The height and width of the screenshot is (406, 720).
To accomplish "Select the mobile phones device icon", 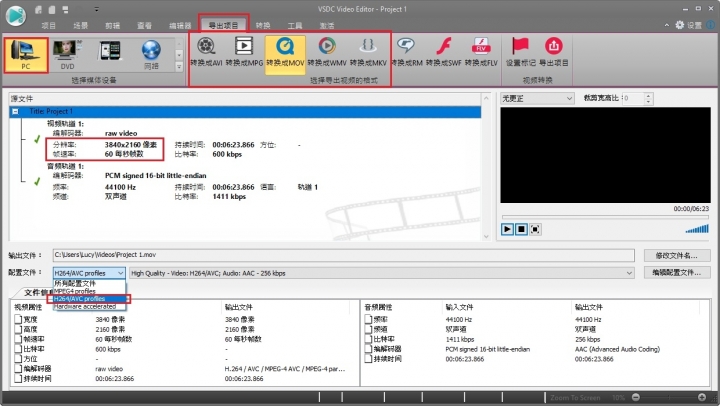I will [x=110, y=51].
